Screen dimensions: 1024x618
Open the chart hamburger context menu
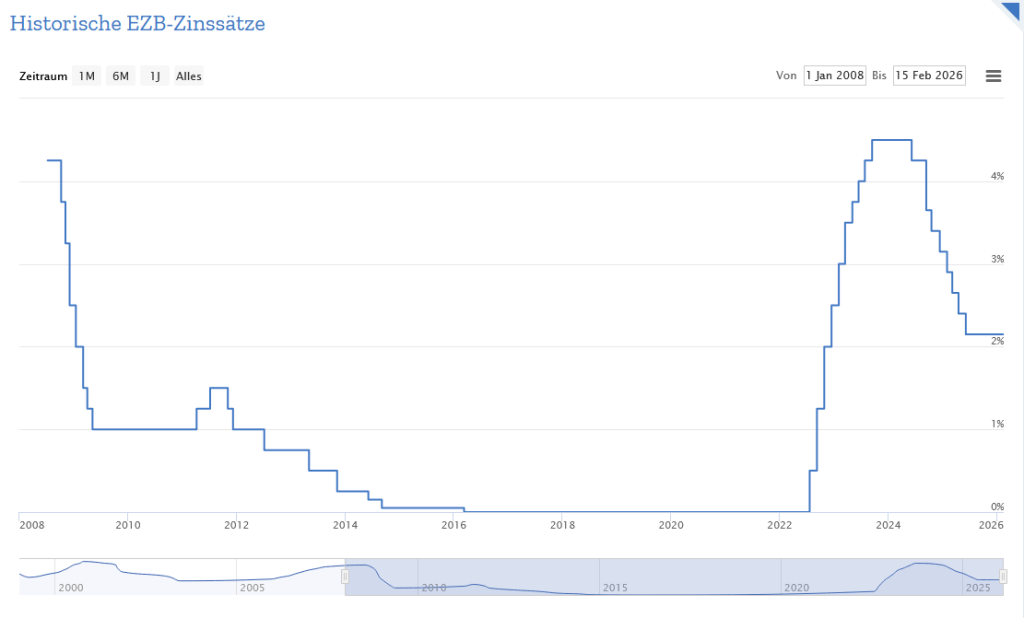pos(993,76)
